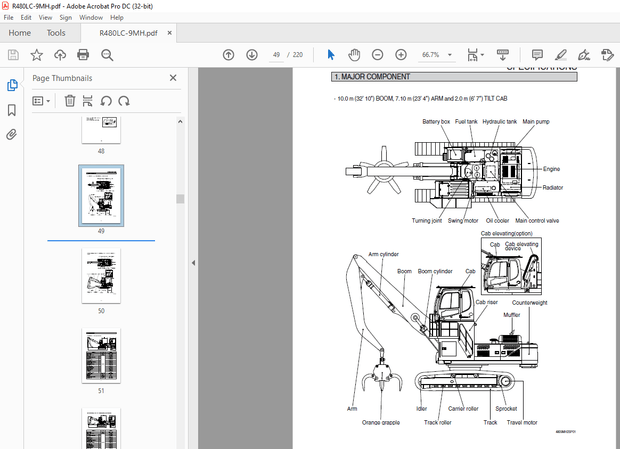Close the Page Thumbnails panel
The image size is (620, 449).
(173, 78)
